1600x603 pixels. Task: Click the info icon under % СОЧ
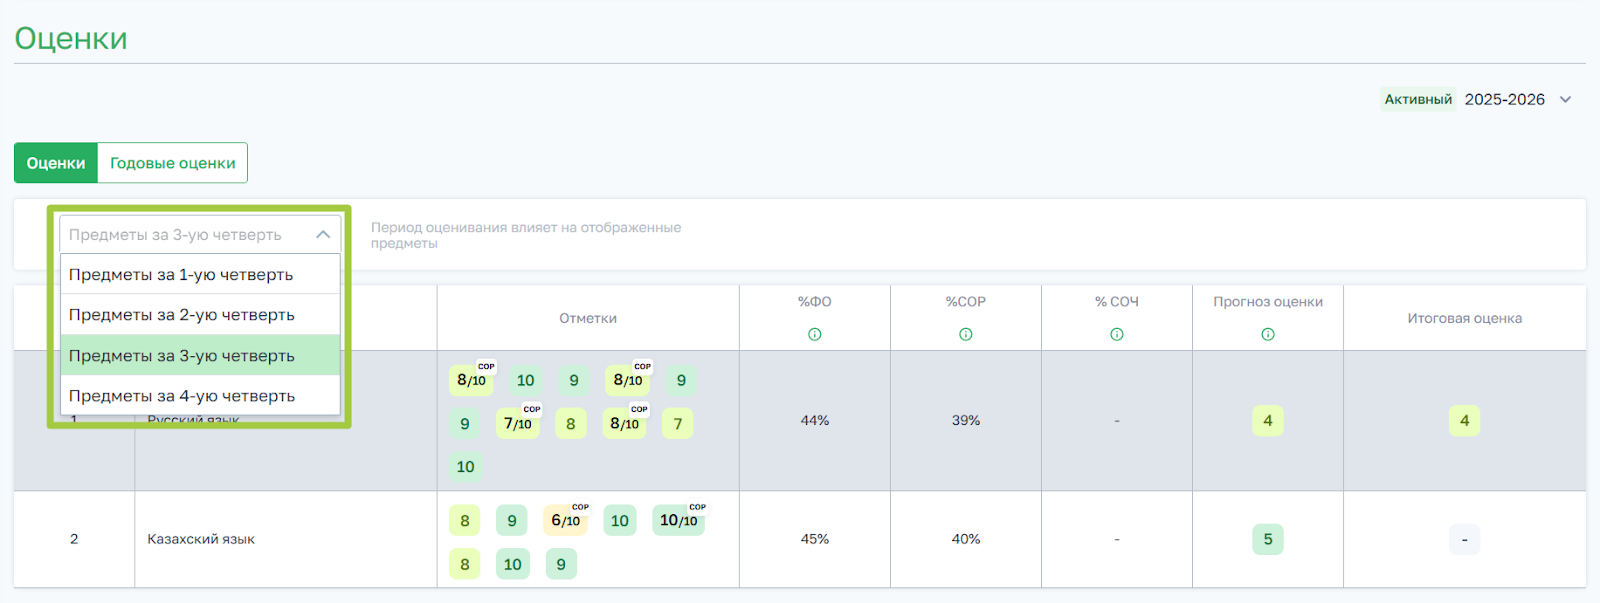pyautogui.click(x=1117, y=334)
